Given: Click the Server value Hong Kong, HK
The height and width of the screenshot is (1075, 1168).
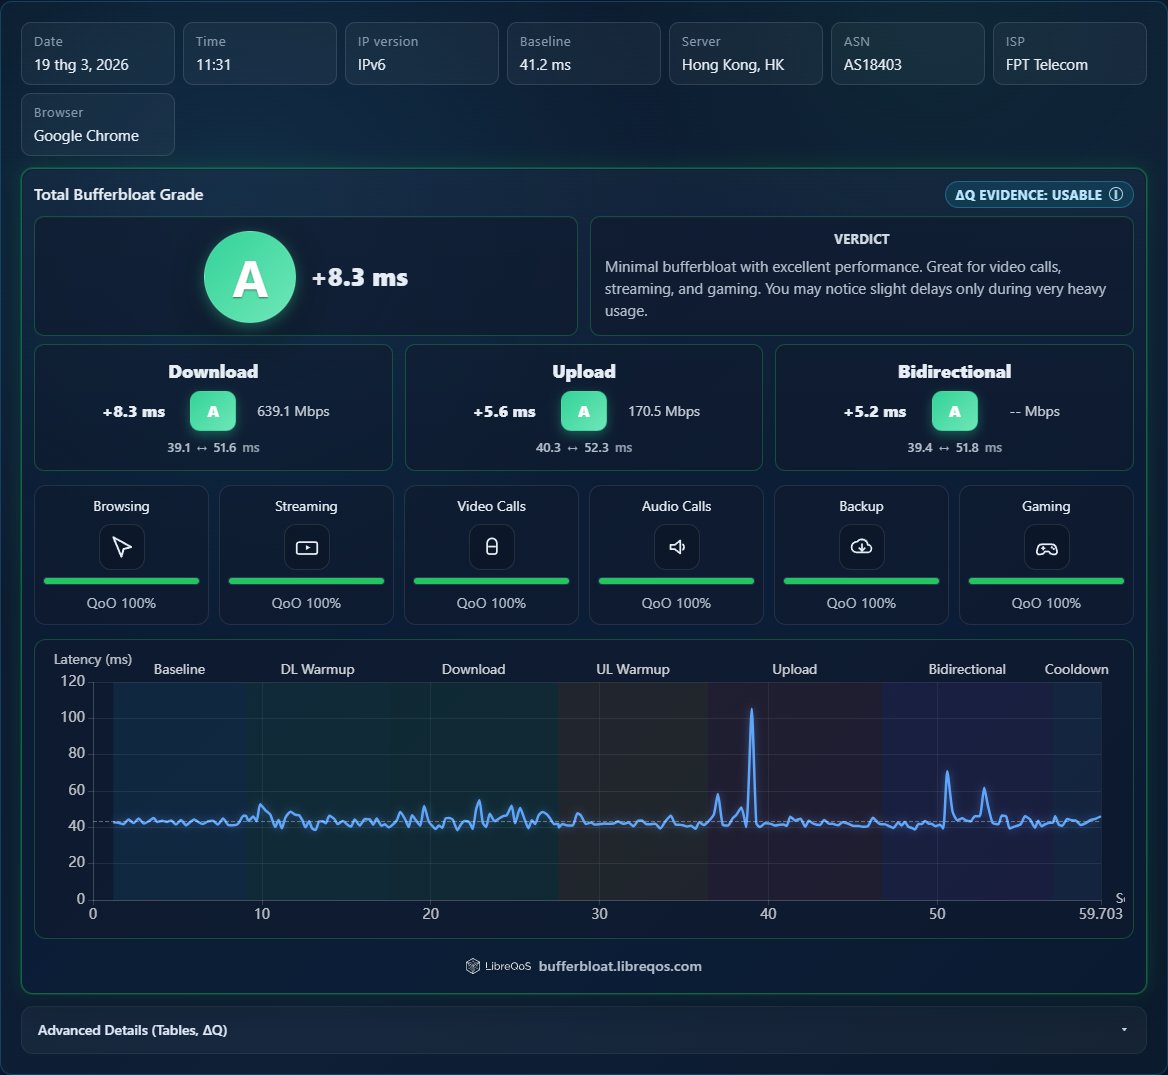Looking at the screenshot, I should 733,65.
